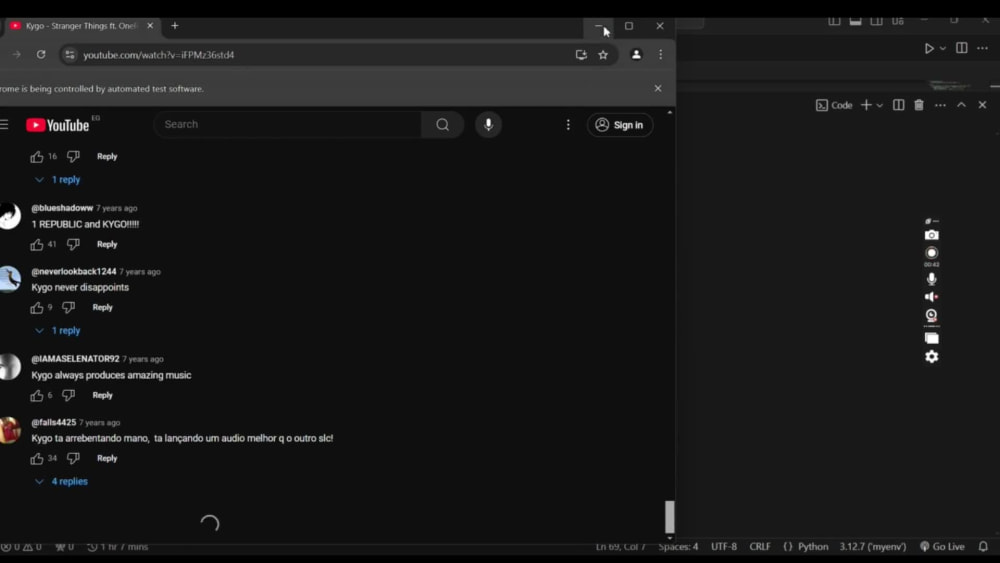Run Python file in VS Code

[x=929, y=48]
